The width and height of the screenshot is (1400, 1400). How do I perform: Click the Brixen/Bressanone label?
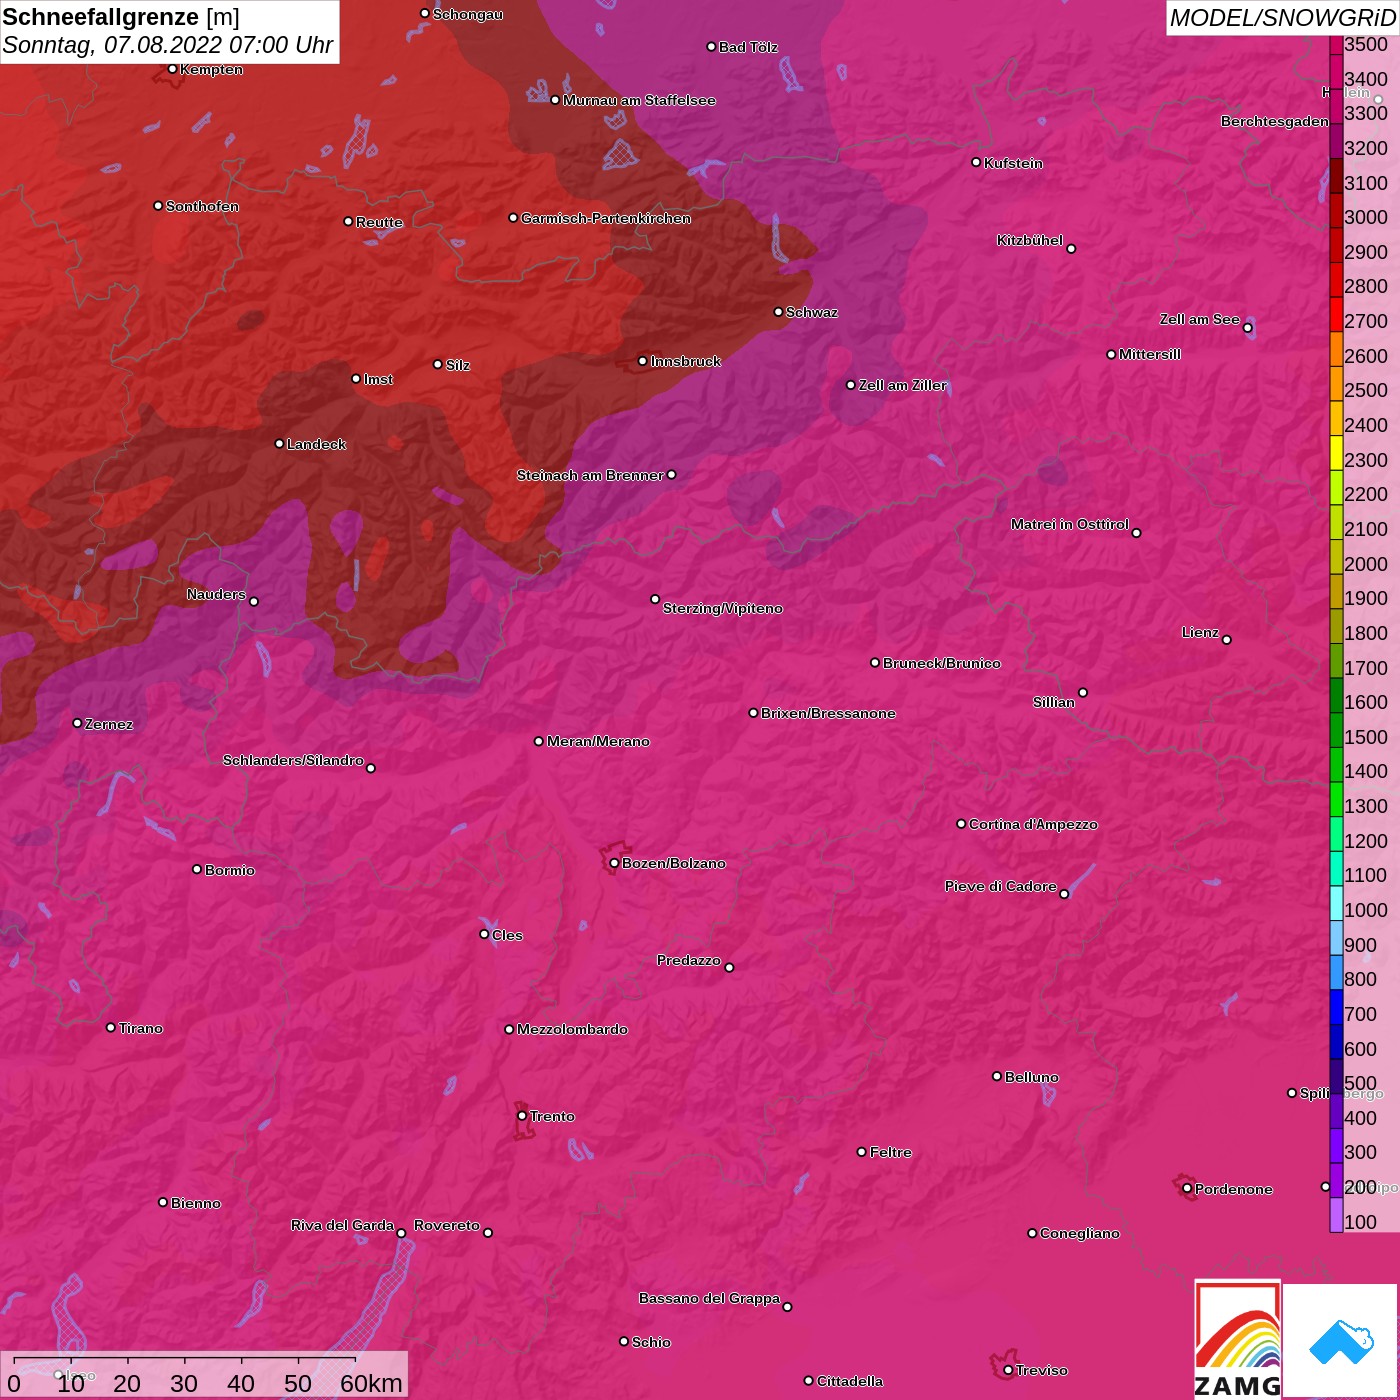828,713
